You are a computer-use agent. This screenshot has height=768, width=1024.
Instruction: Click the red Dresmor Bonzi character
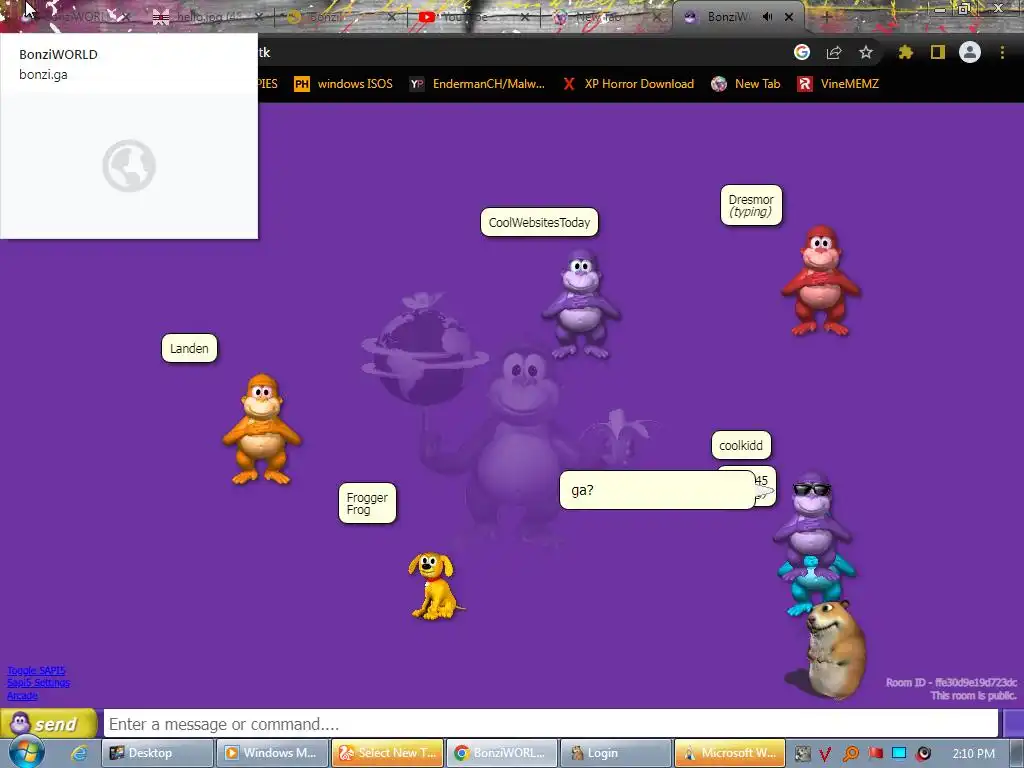pyautogui.click(x=821, y=281)
